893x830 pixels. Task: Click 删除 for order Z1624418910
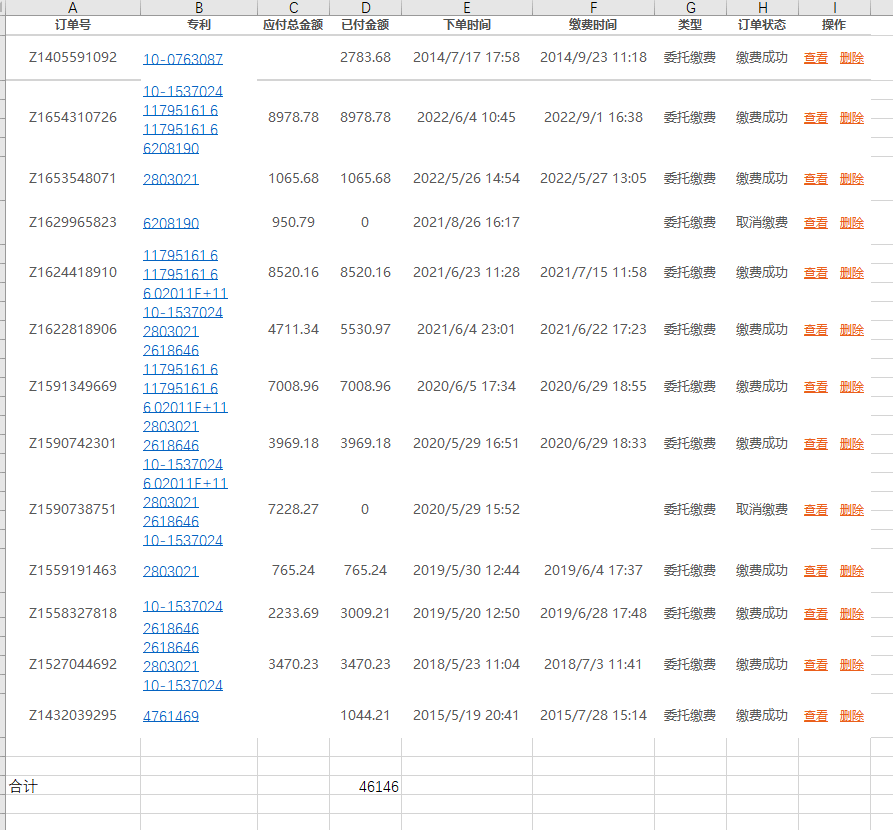tap(852, 273)
